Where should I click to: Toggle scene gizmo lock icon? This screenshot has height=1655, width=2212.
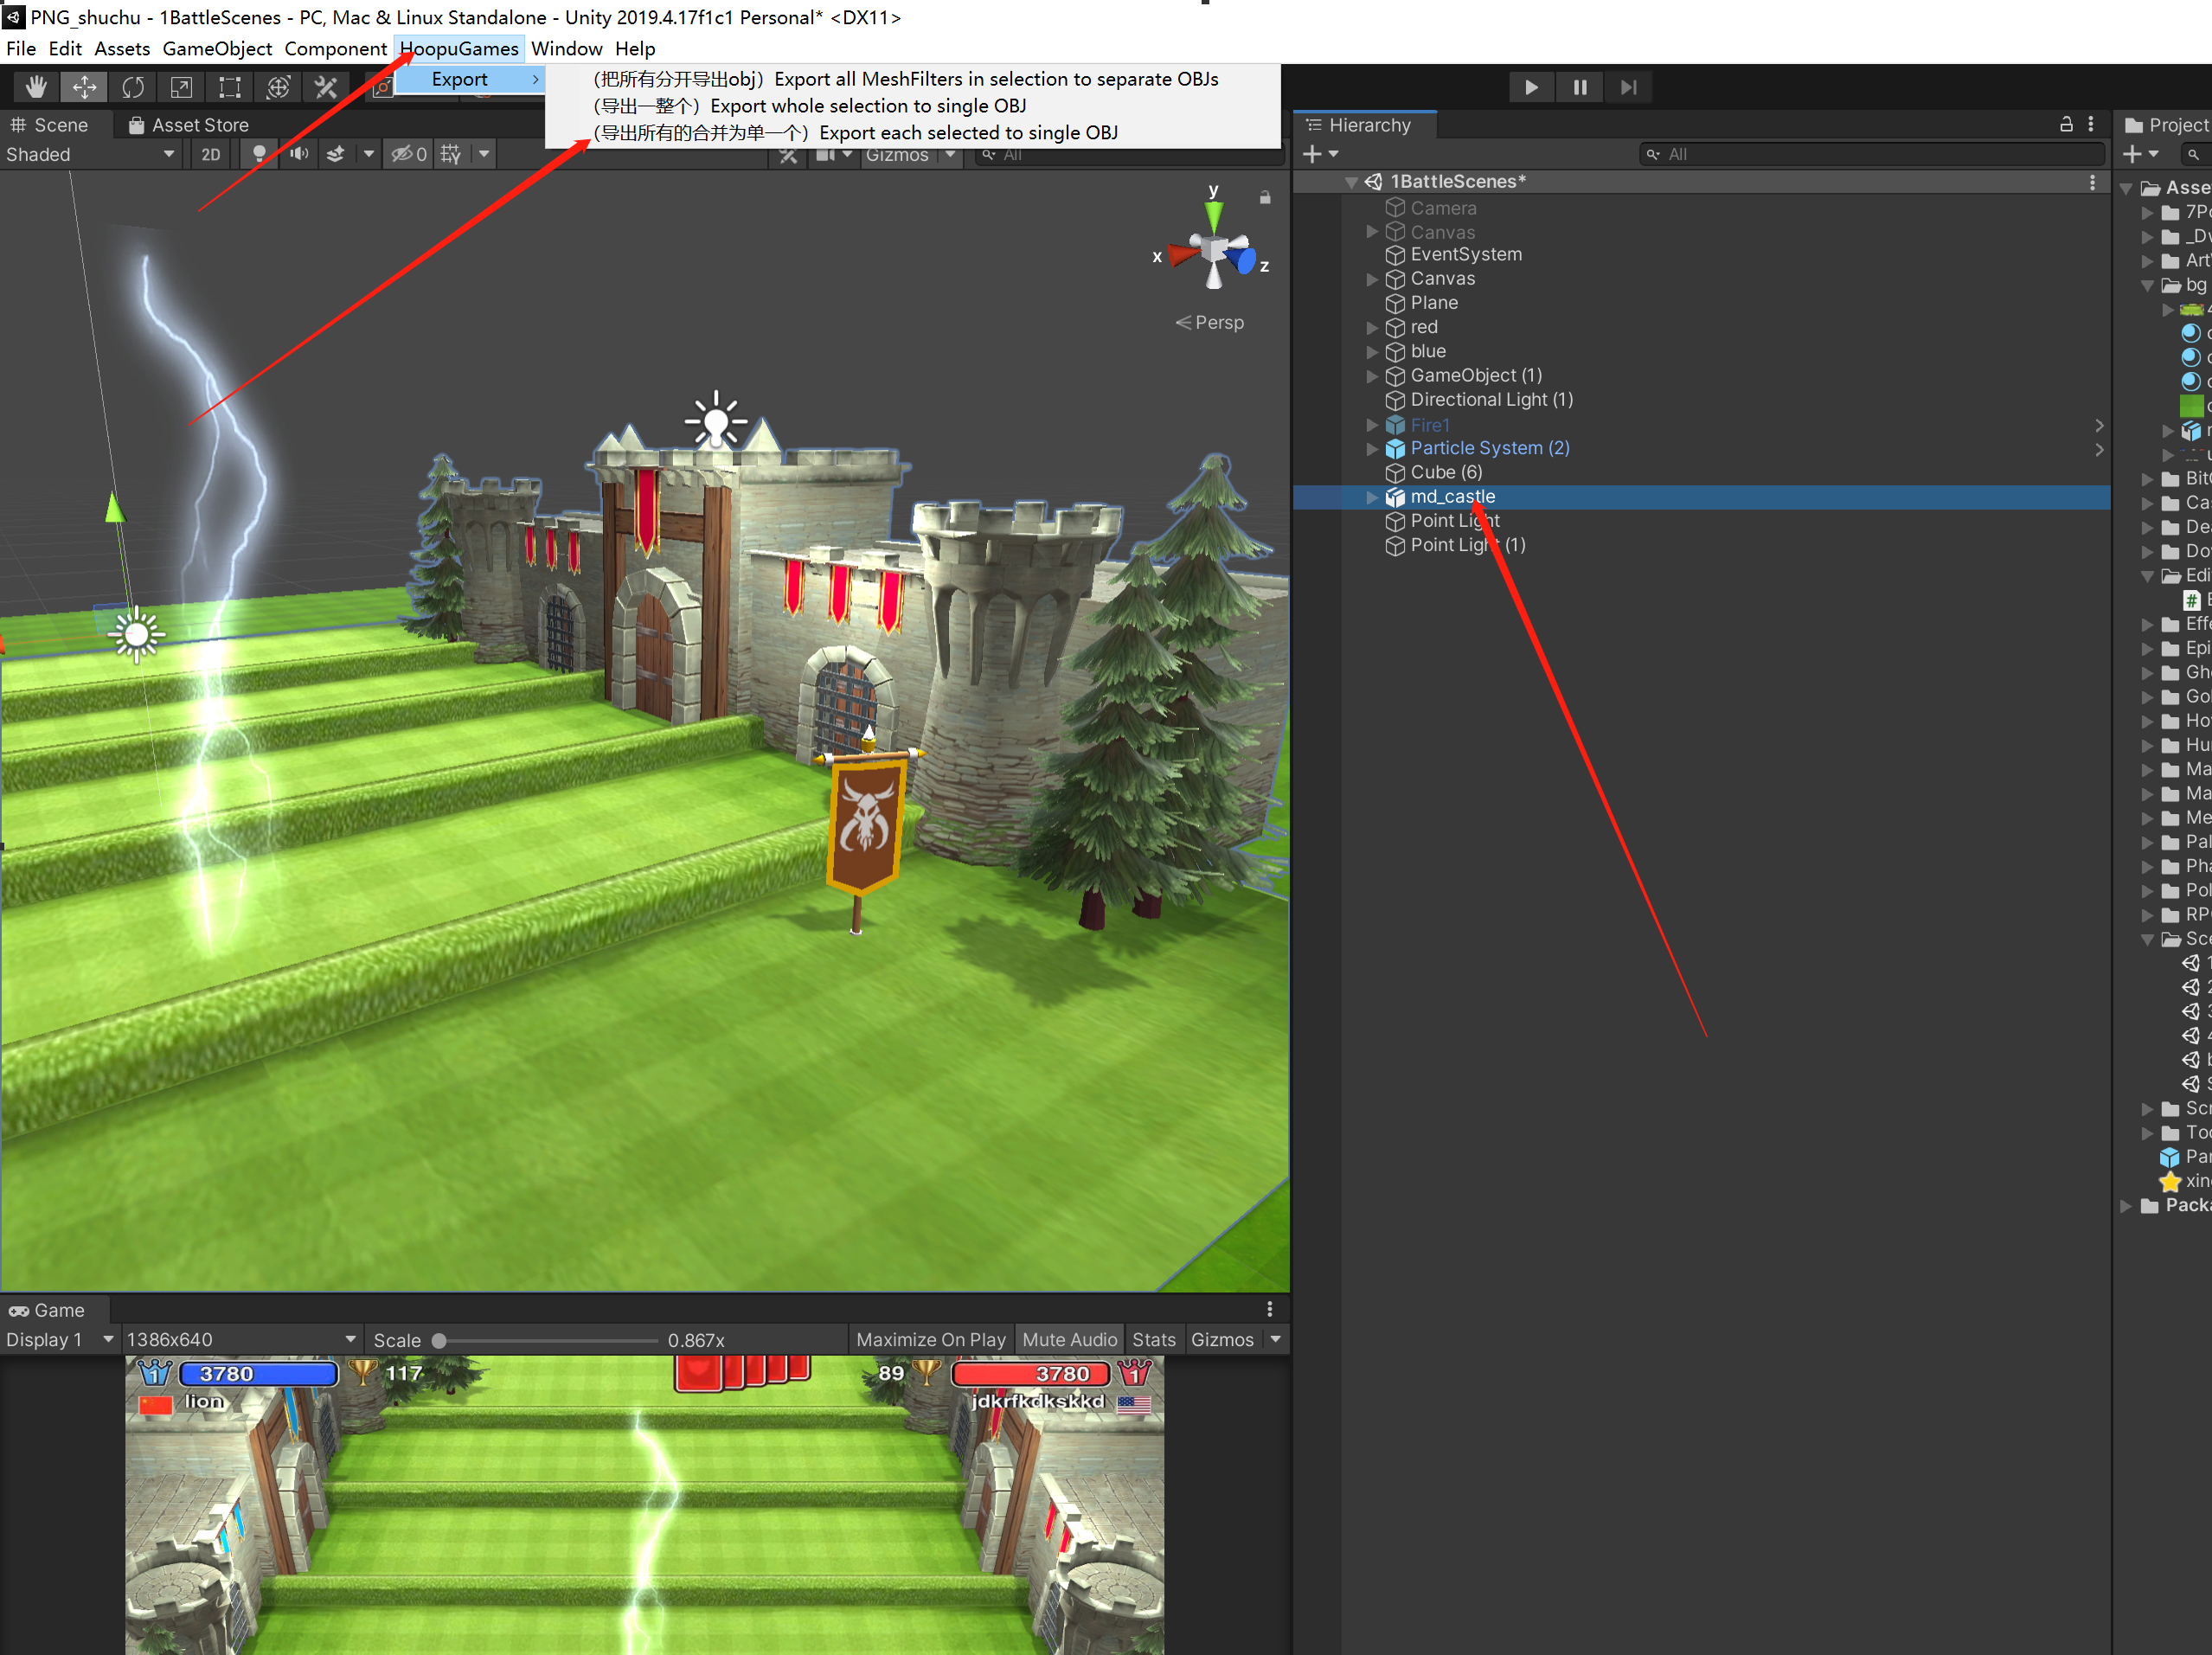1265,197
